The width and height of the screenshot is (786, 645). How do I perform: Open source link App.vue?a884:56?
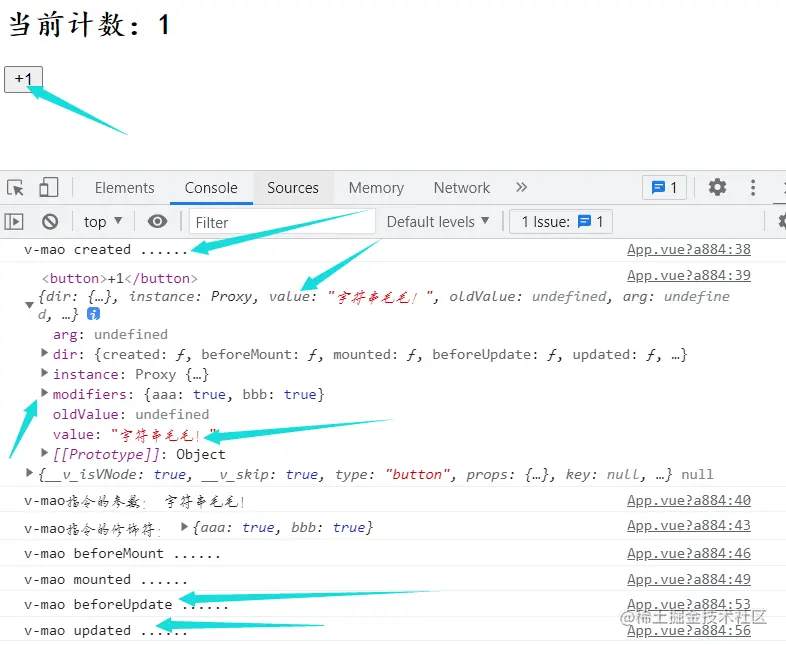tap(689, 630)
